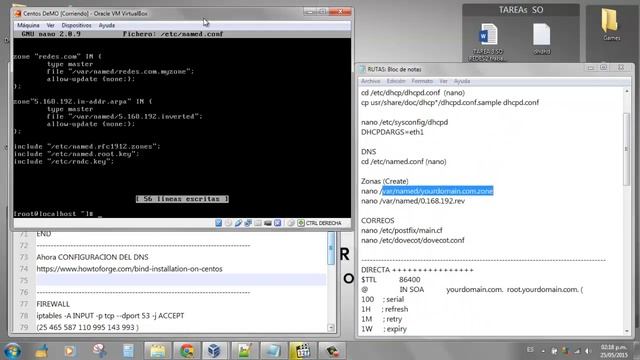Click the broom cleaner taskbar icon
Image resolution: width=640 pixels, height=360 pixels.
coord(41,351)
